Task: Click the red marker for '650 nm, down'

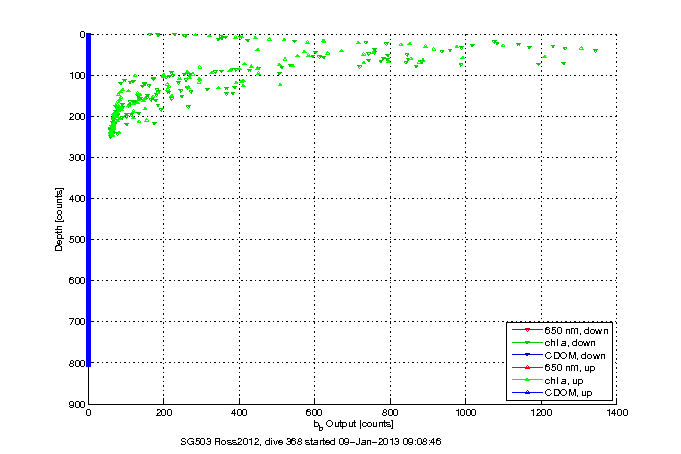Action: [x=527, y=330]
